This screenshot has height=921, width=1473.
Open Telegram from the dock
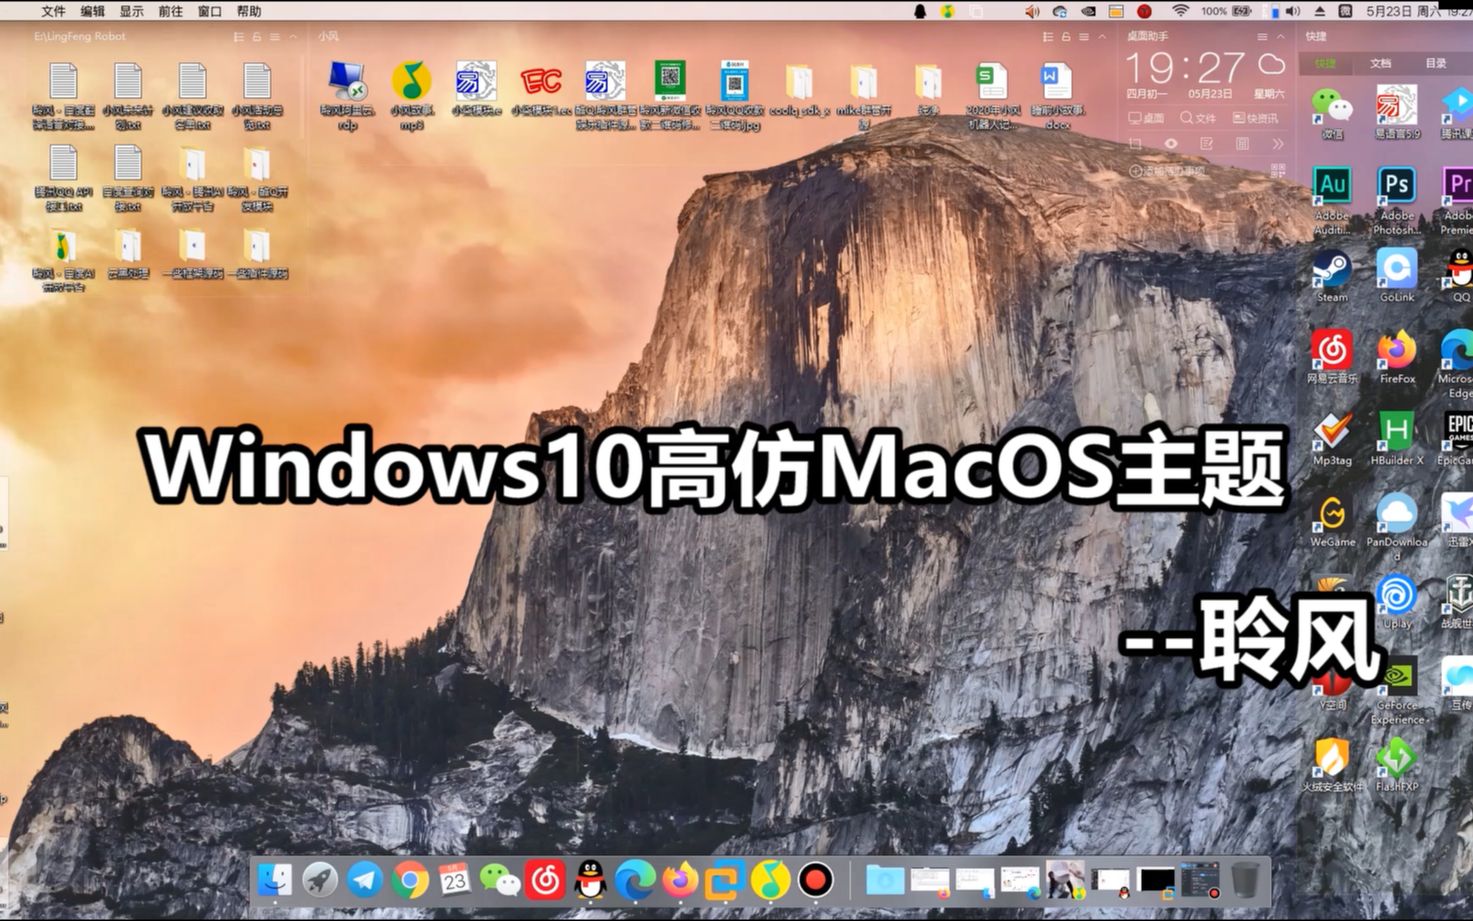(365, 880)
